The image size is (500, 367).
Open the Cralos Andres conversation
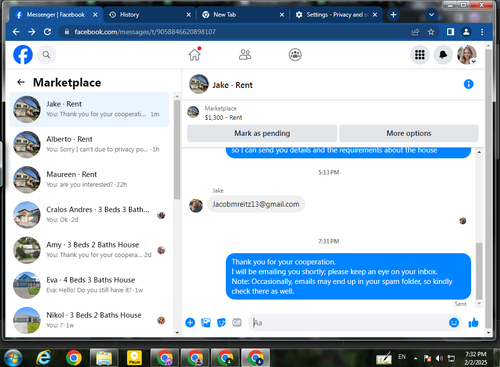pos(89,215)
